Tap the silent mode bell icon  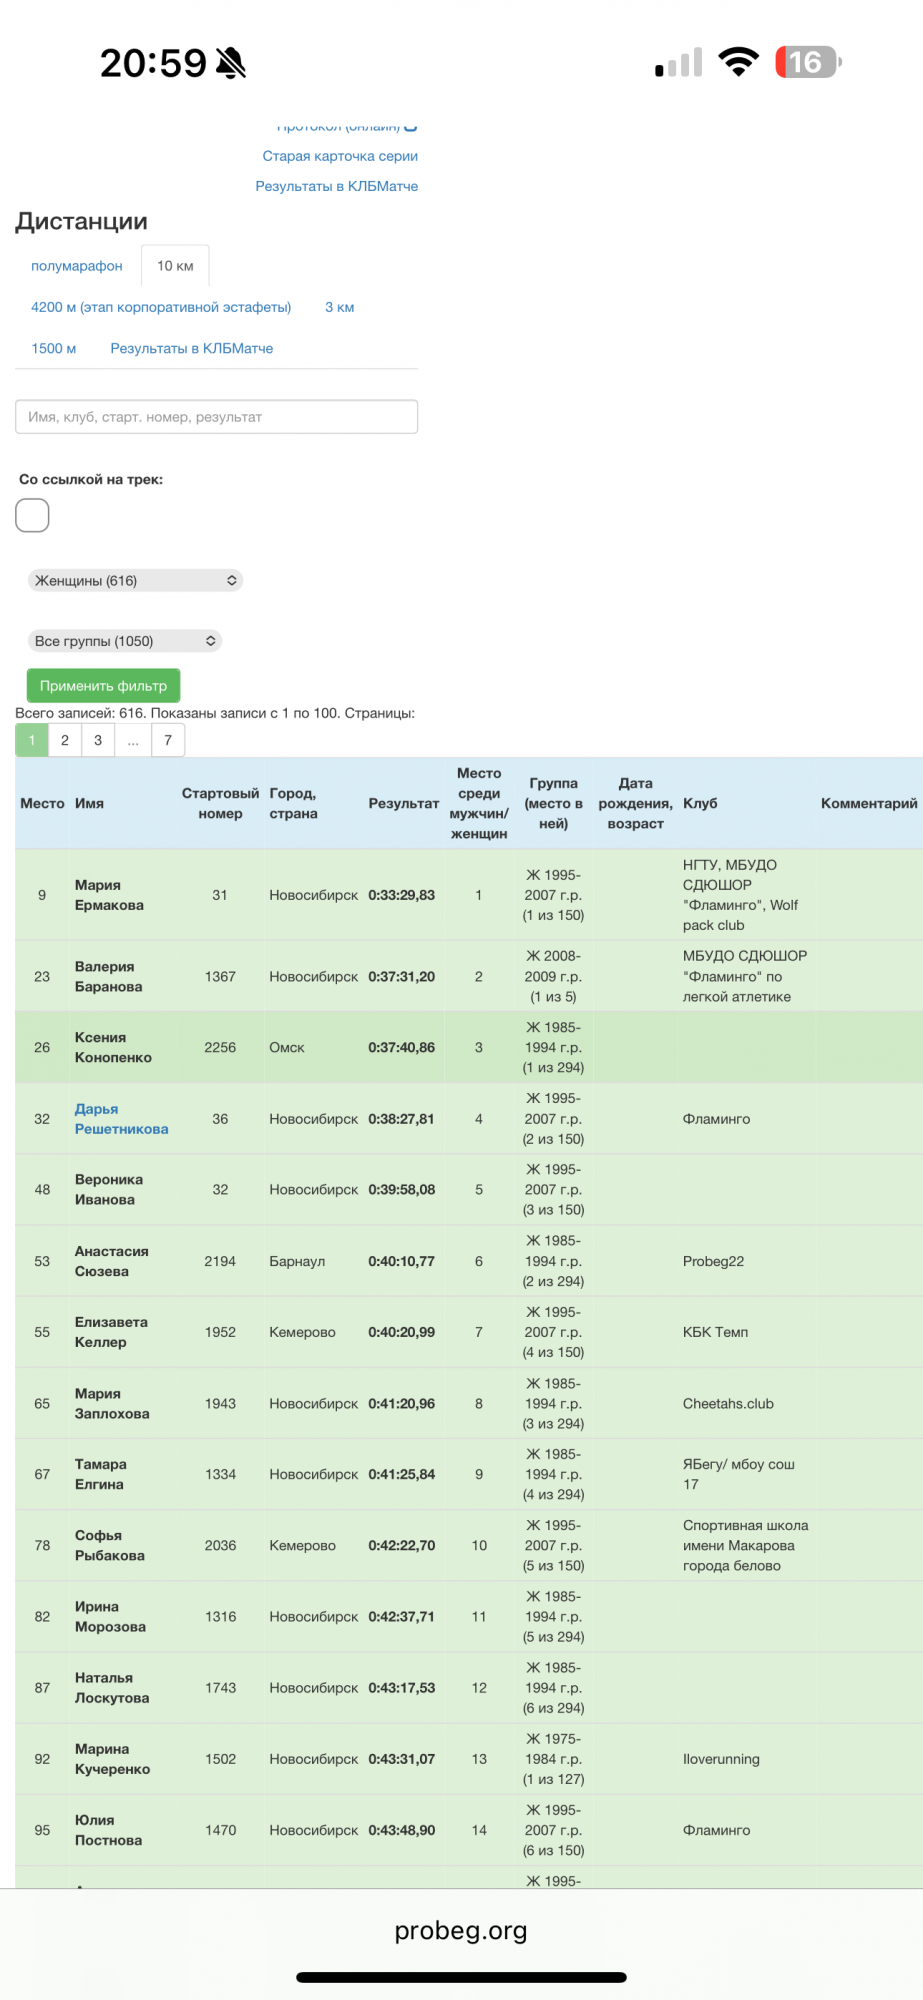pos(231,64)
